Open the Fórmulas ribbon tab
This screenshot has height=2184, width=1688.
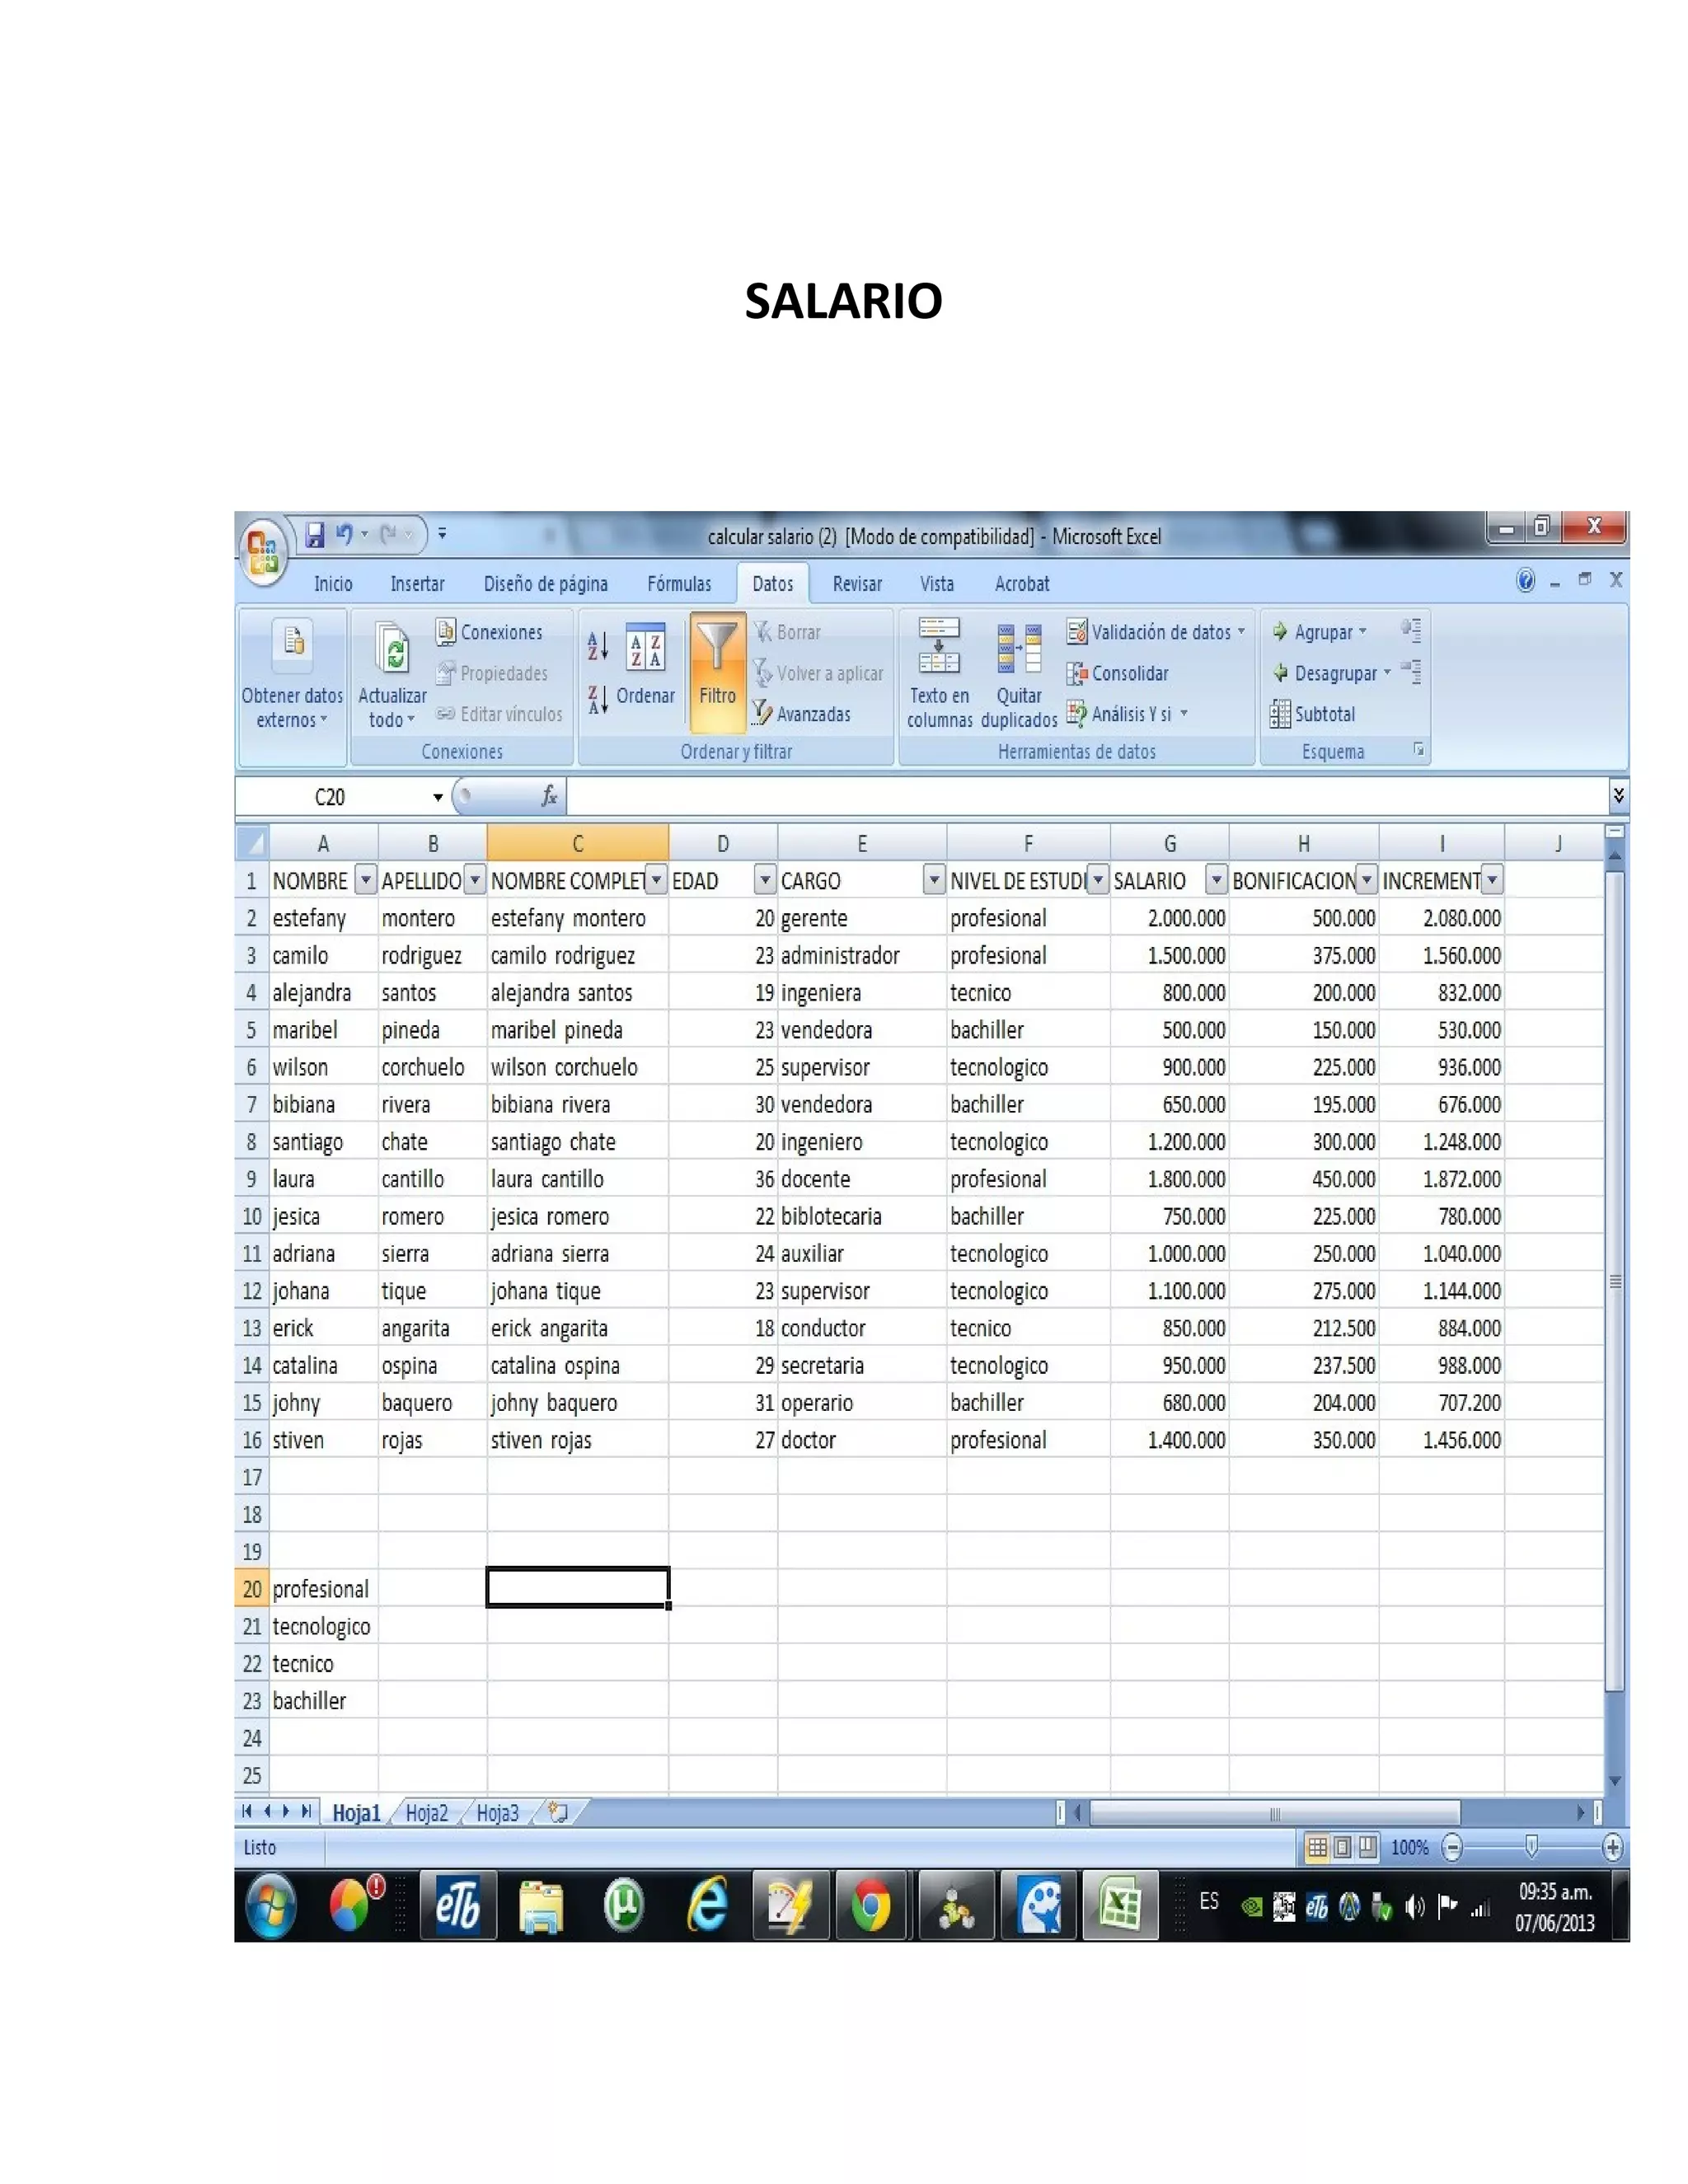coord(679,584)
